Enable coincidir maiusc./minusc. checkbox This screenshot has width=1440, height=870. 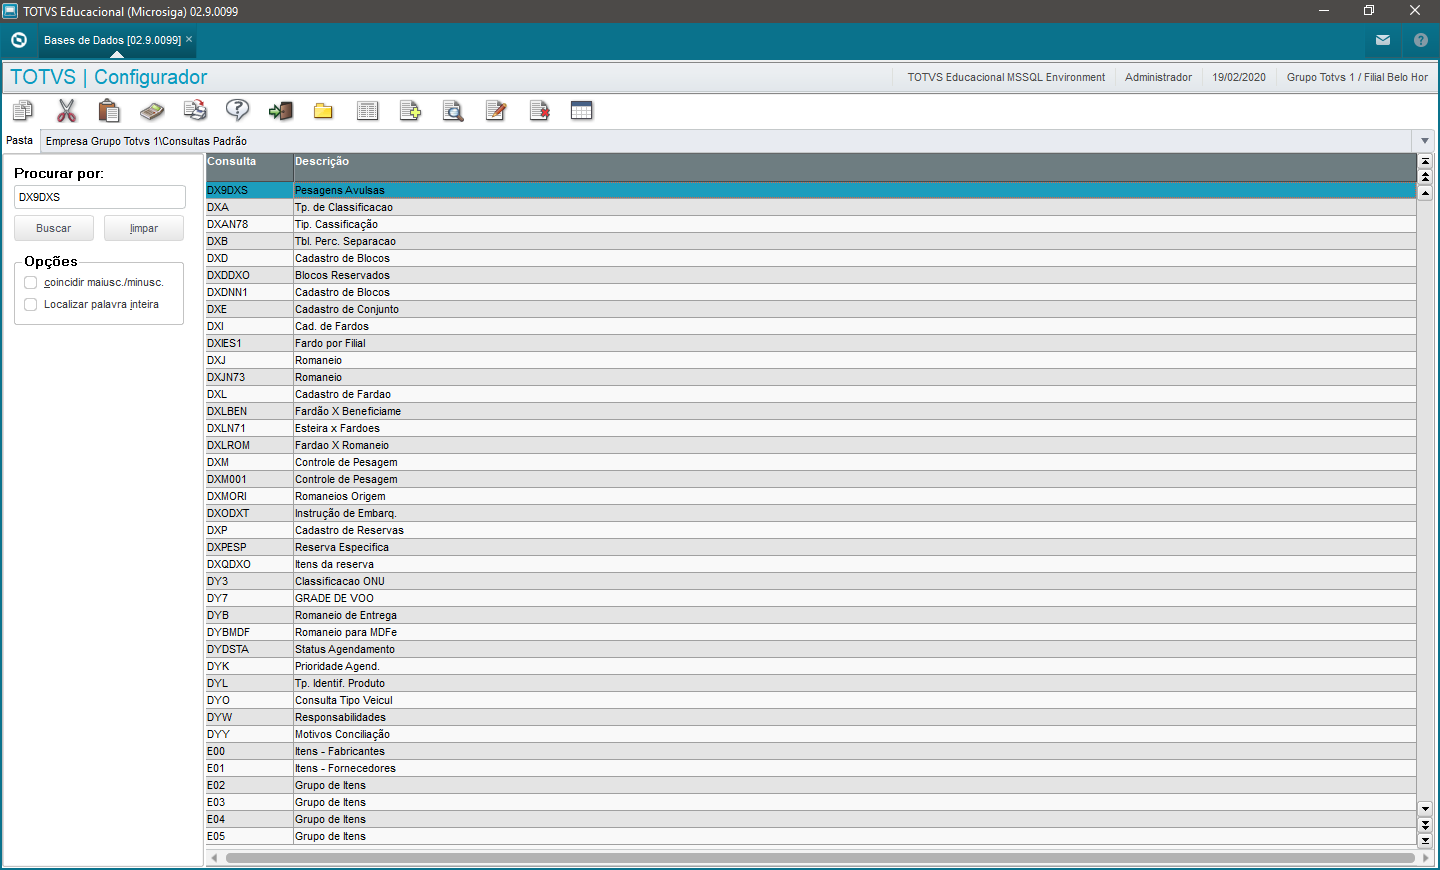[31, 283]
